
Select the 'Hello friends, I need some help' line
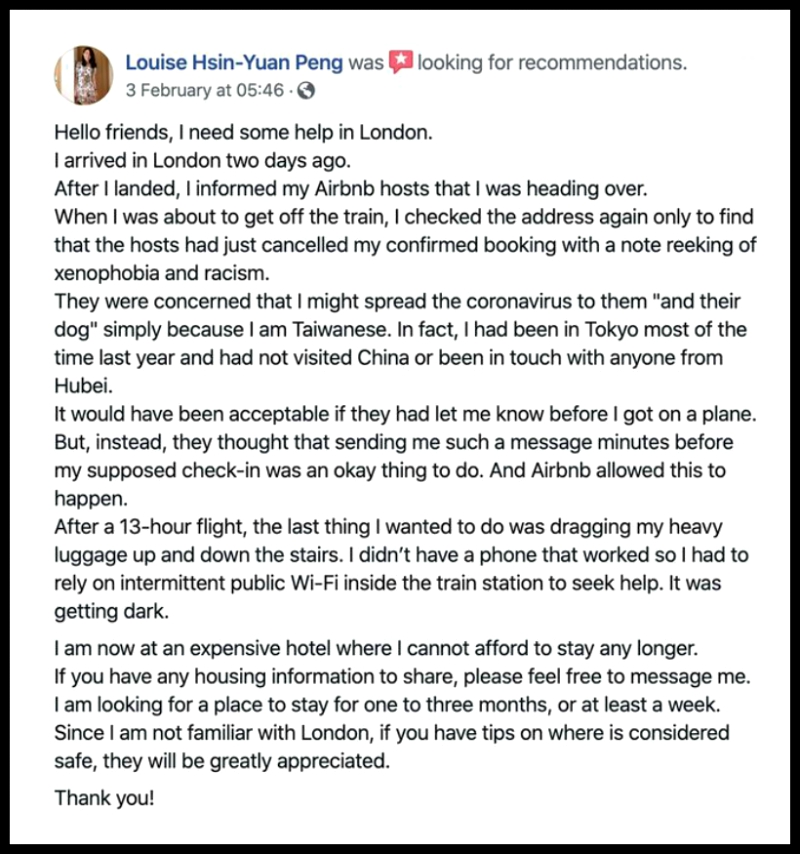pyautogui.click(x=243, y=132)
